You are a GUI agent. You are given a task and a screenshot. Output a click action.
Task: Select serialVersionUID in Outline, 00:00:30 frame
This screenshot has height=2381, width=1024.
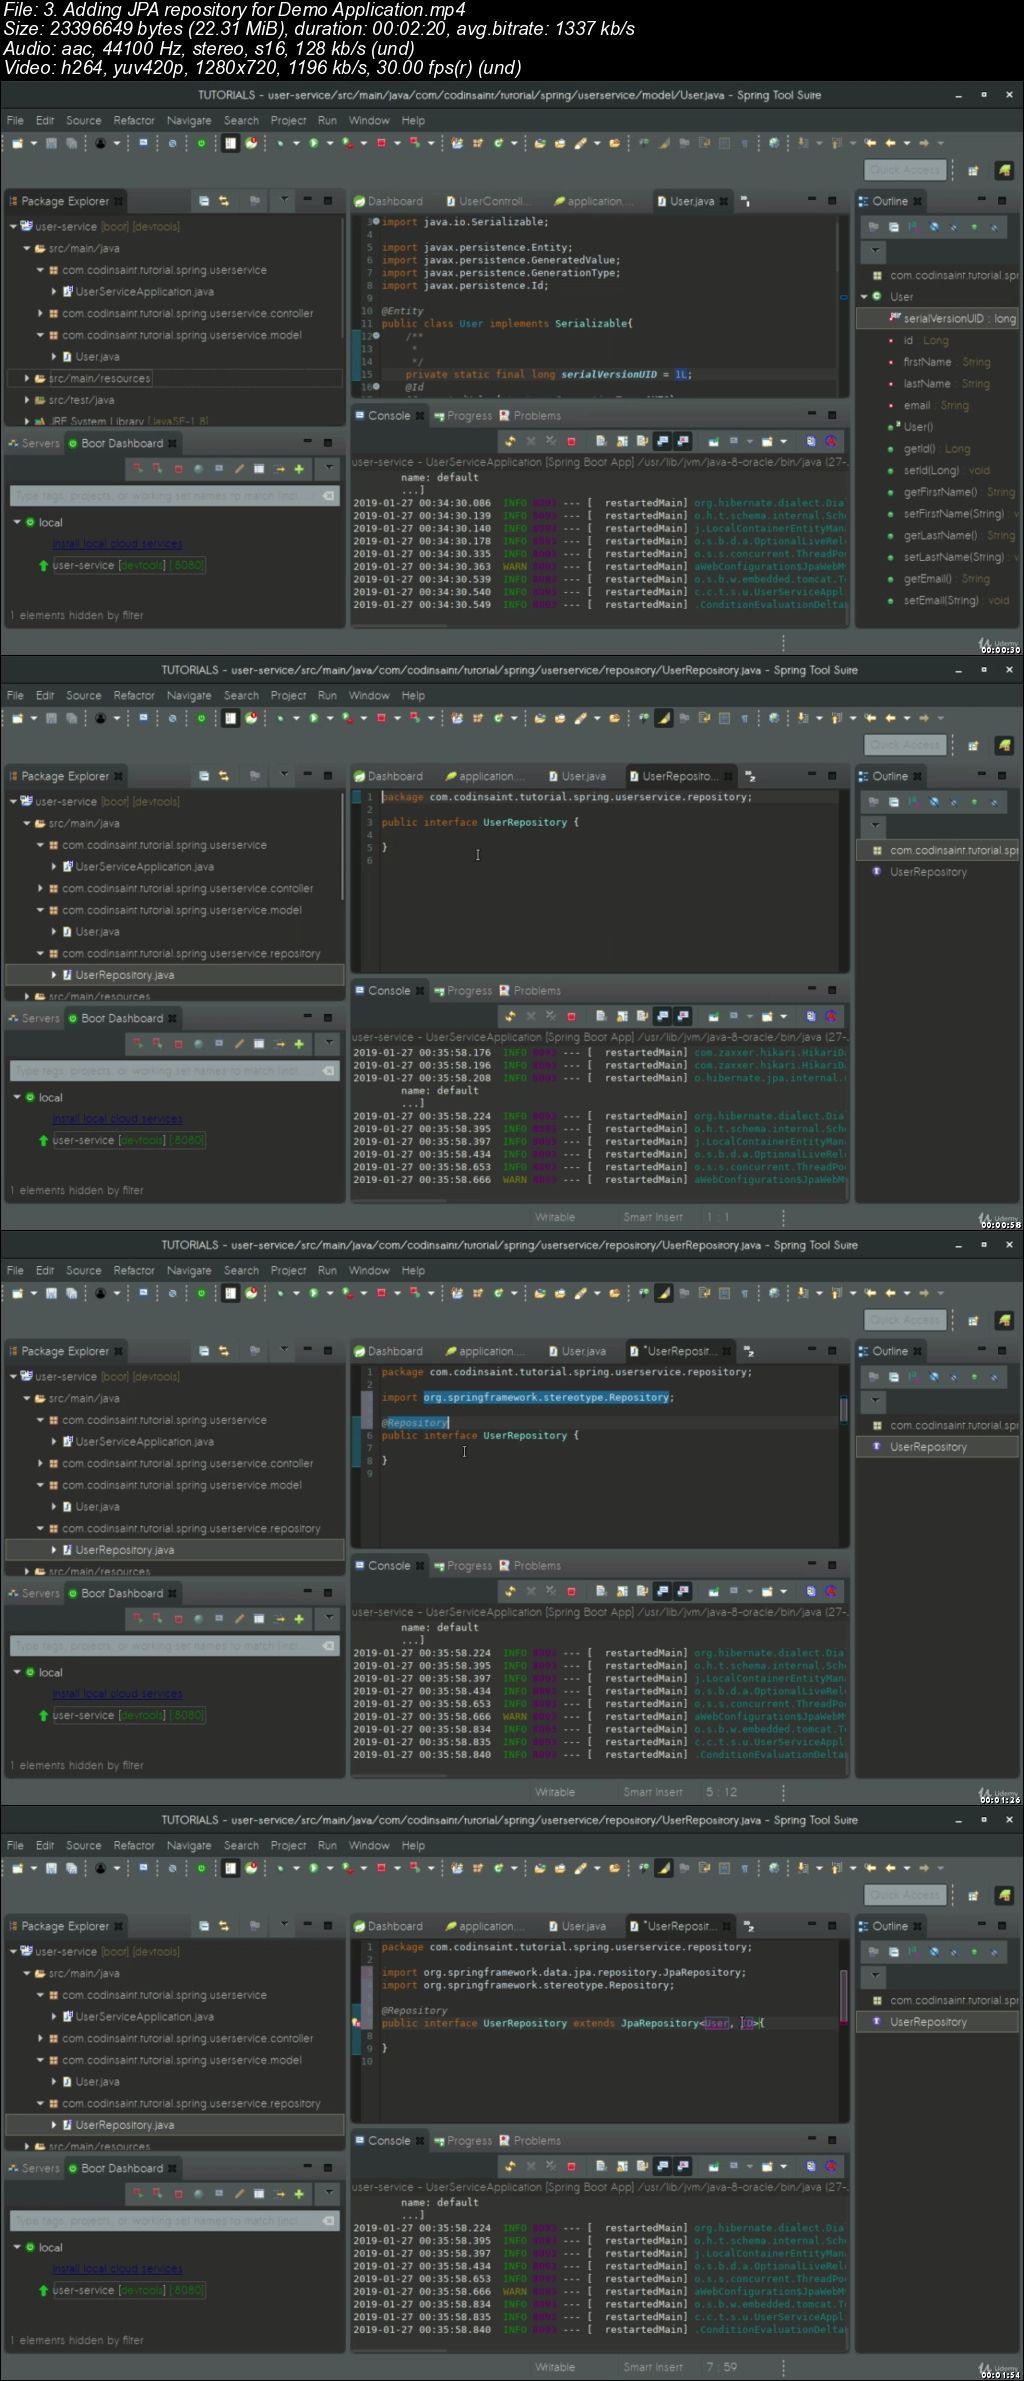click(938, 319)
